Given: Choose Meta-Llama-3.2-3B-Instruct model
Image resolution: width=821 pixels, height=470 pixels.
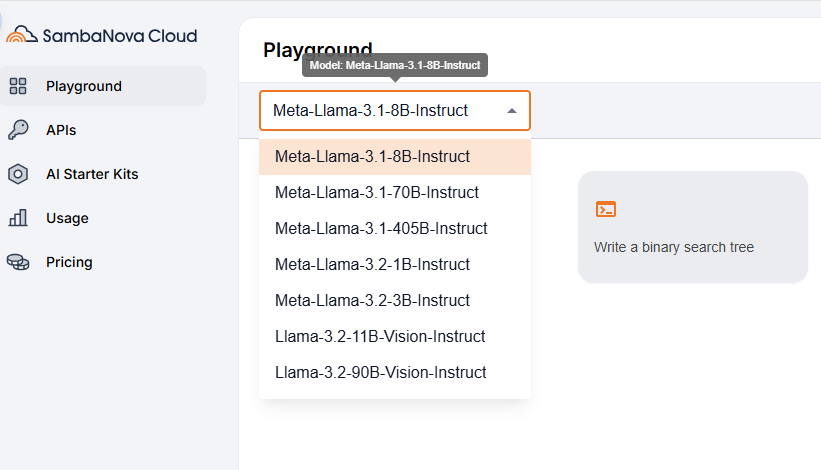Looking at the screenshot, I should click(x=372, y=301).
